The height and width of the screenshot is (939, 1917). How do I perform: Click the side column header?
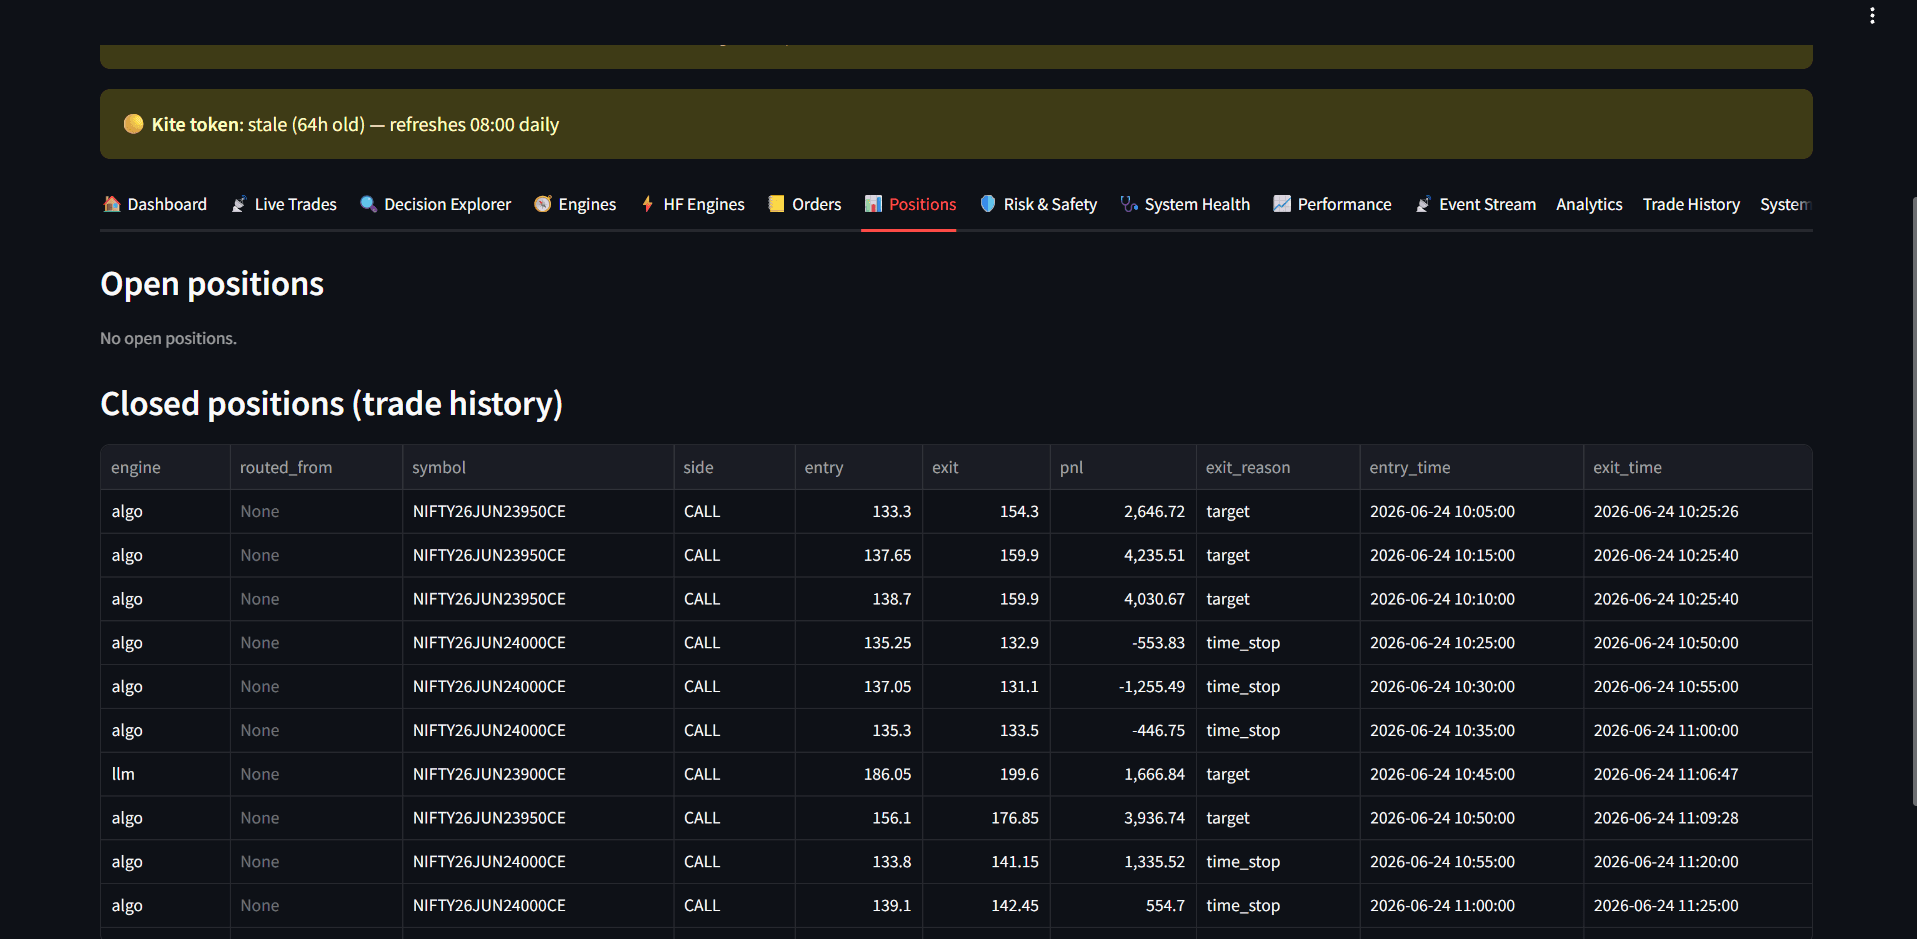tap(734, 467)
